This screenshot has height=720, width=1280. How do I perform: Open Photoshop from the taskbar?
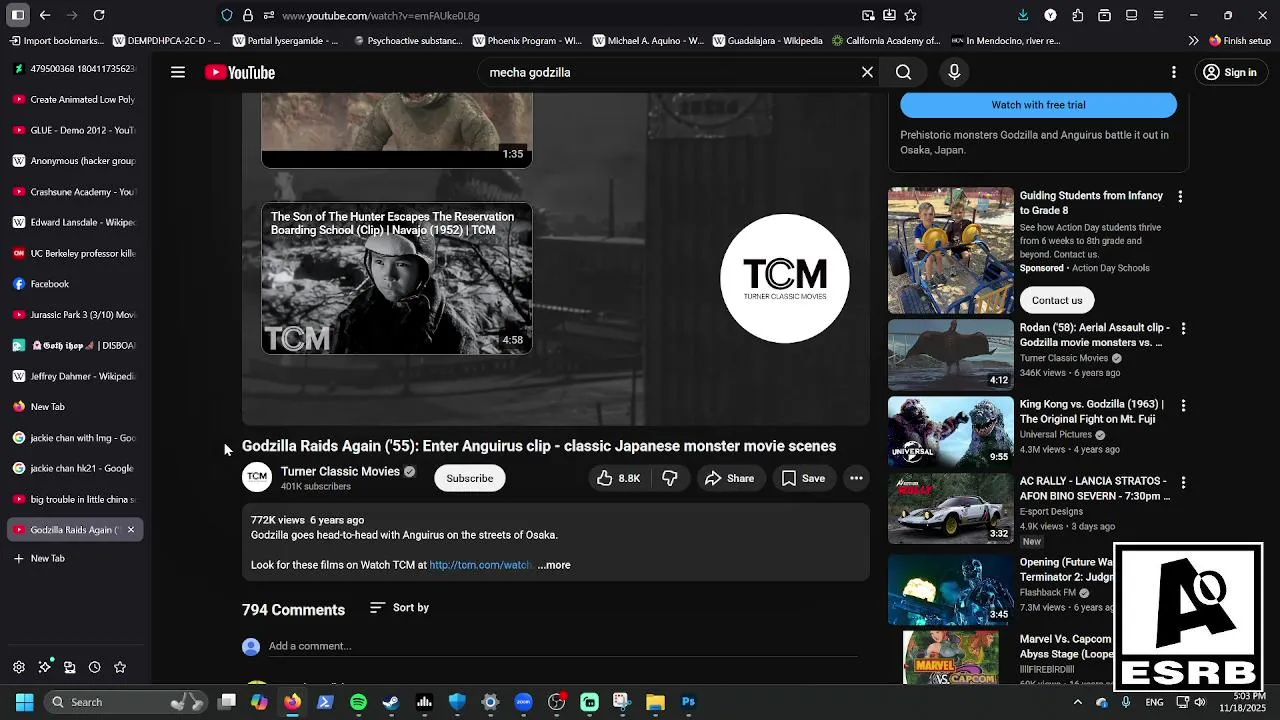coord(688,702)
